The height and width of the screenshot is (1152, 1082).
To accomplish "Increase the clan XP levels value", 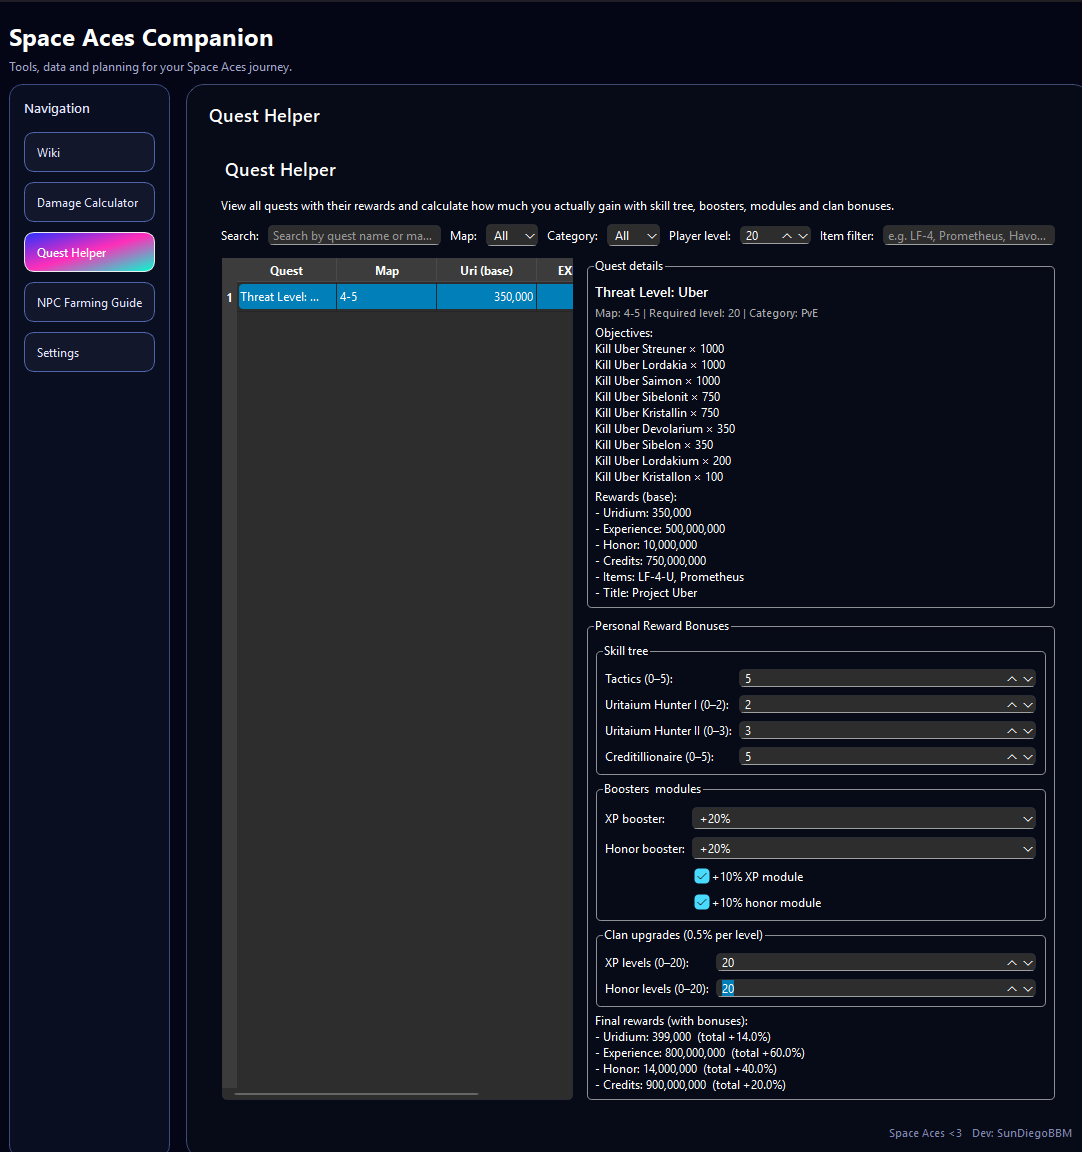I will [1011, 958].
